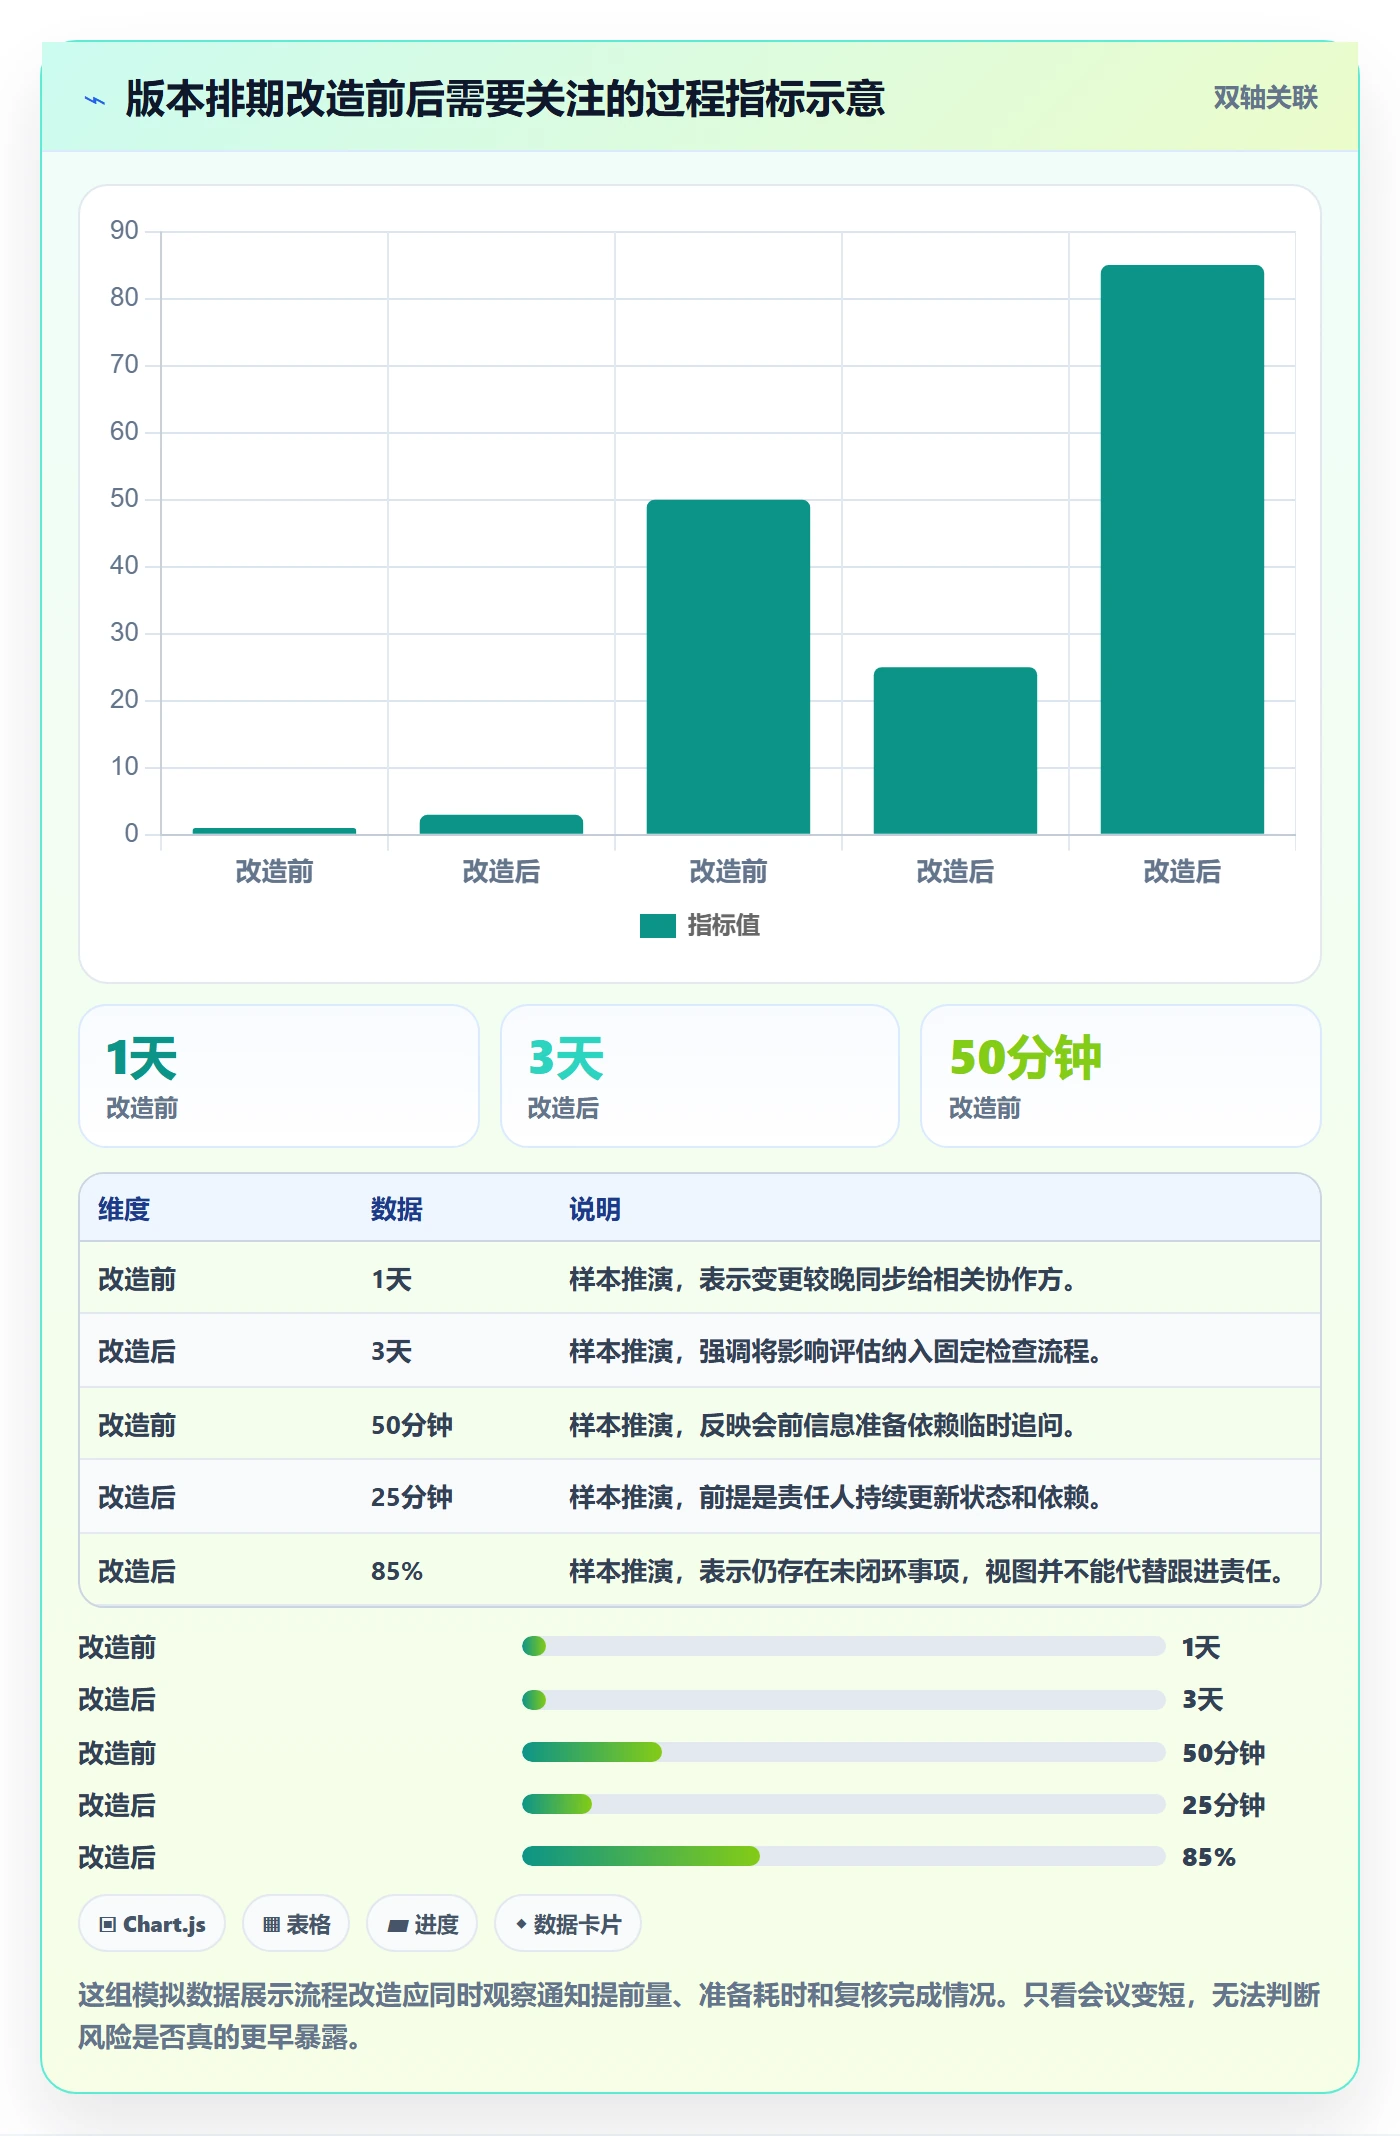Viewport: 1400px width, 2136px height.
Task: Open the 1天 改造前 data card
Action: 279,1076
